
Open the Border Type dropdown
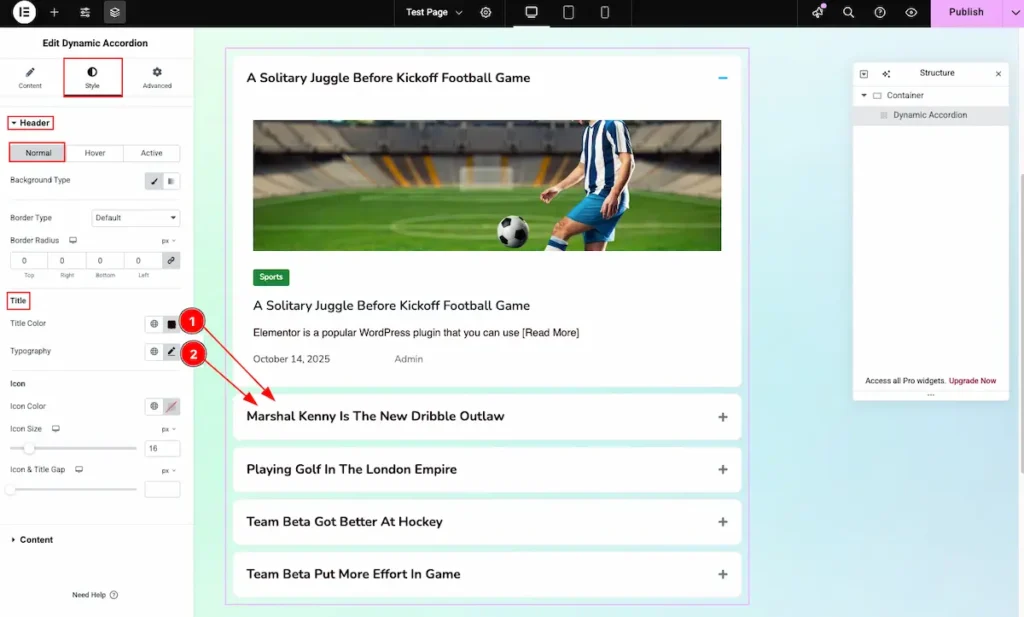(x=136, y=218)
